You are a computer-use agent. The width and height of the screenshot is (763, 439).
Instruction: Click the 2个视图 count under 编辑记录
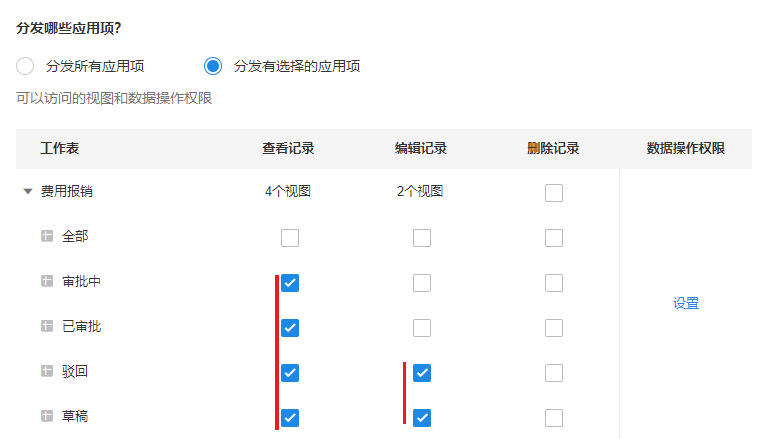(420, 192)
